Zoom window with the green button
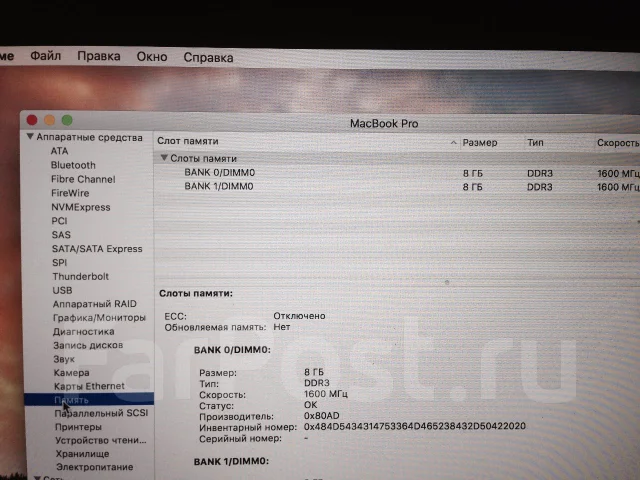The image size is (640, 480). tap(67, 120)
